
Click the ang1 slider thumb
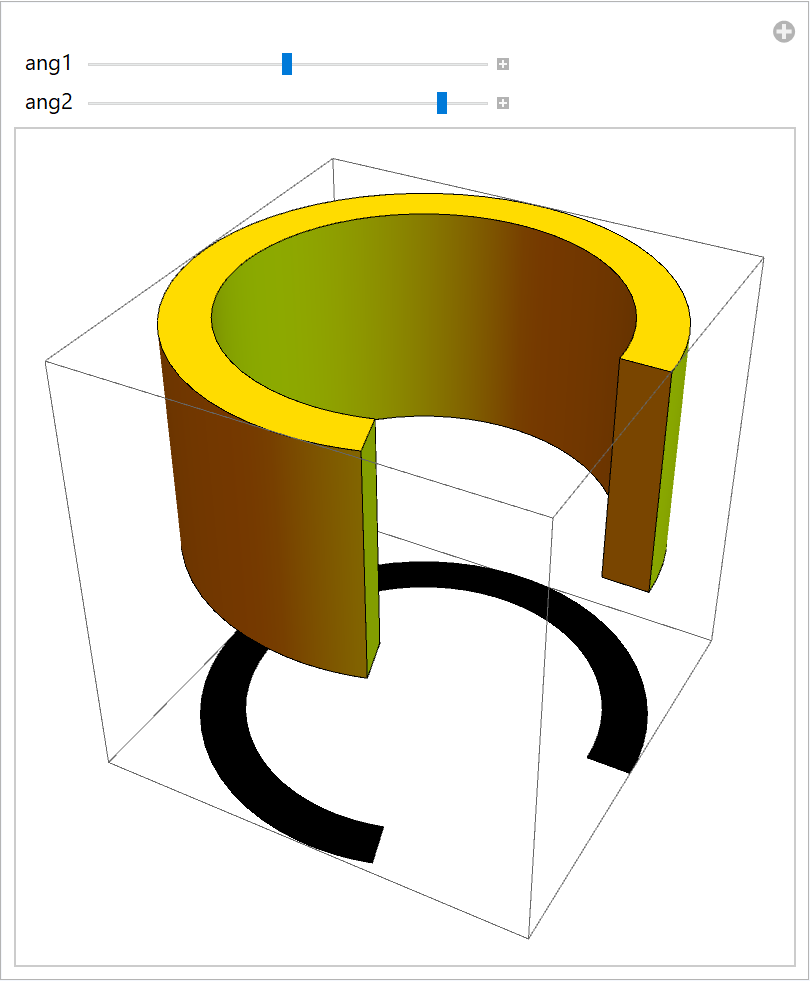point(287,64)
